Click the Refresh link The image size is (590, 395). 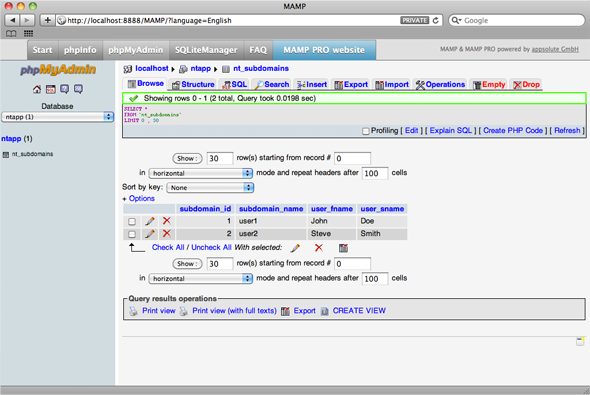567,131
